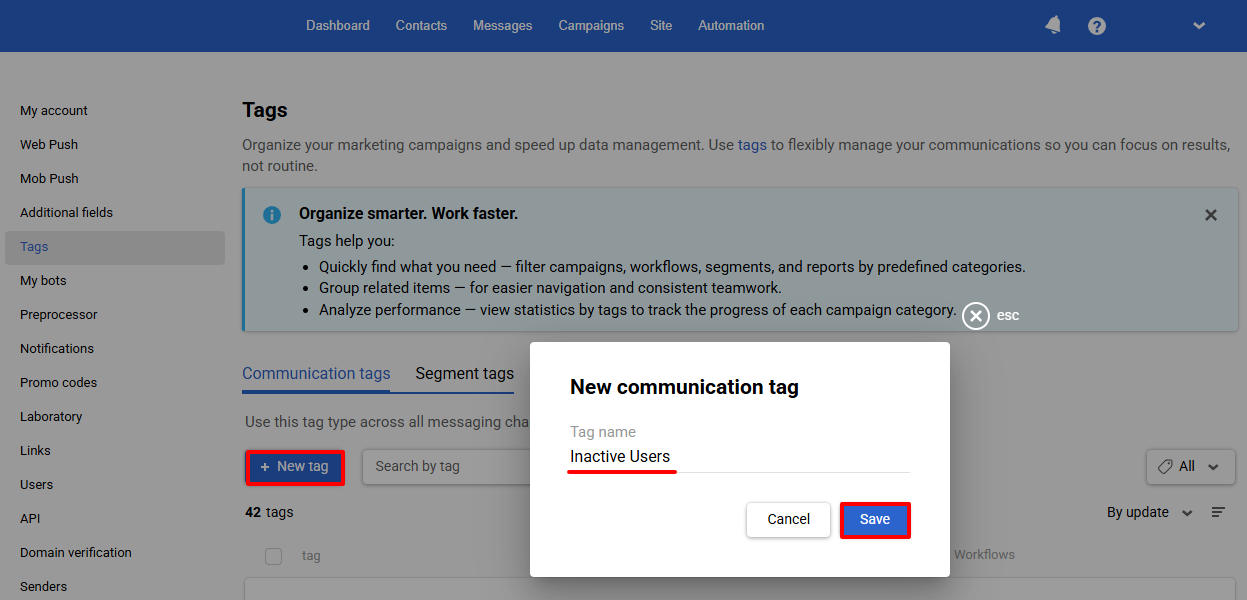This screenshot has height=600, width=1247.
Task: Click the '42 tags' count text
Action: coord(269,512)
